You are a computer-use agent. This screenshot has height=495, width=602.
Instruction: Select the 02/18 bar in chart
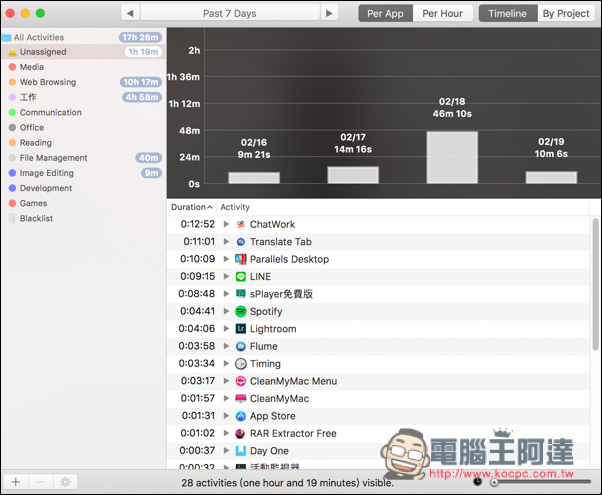tap(452, 157)
